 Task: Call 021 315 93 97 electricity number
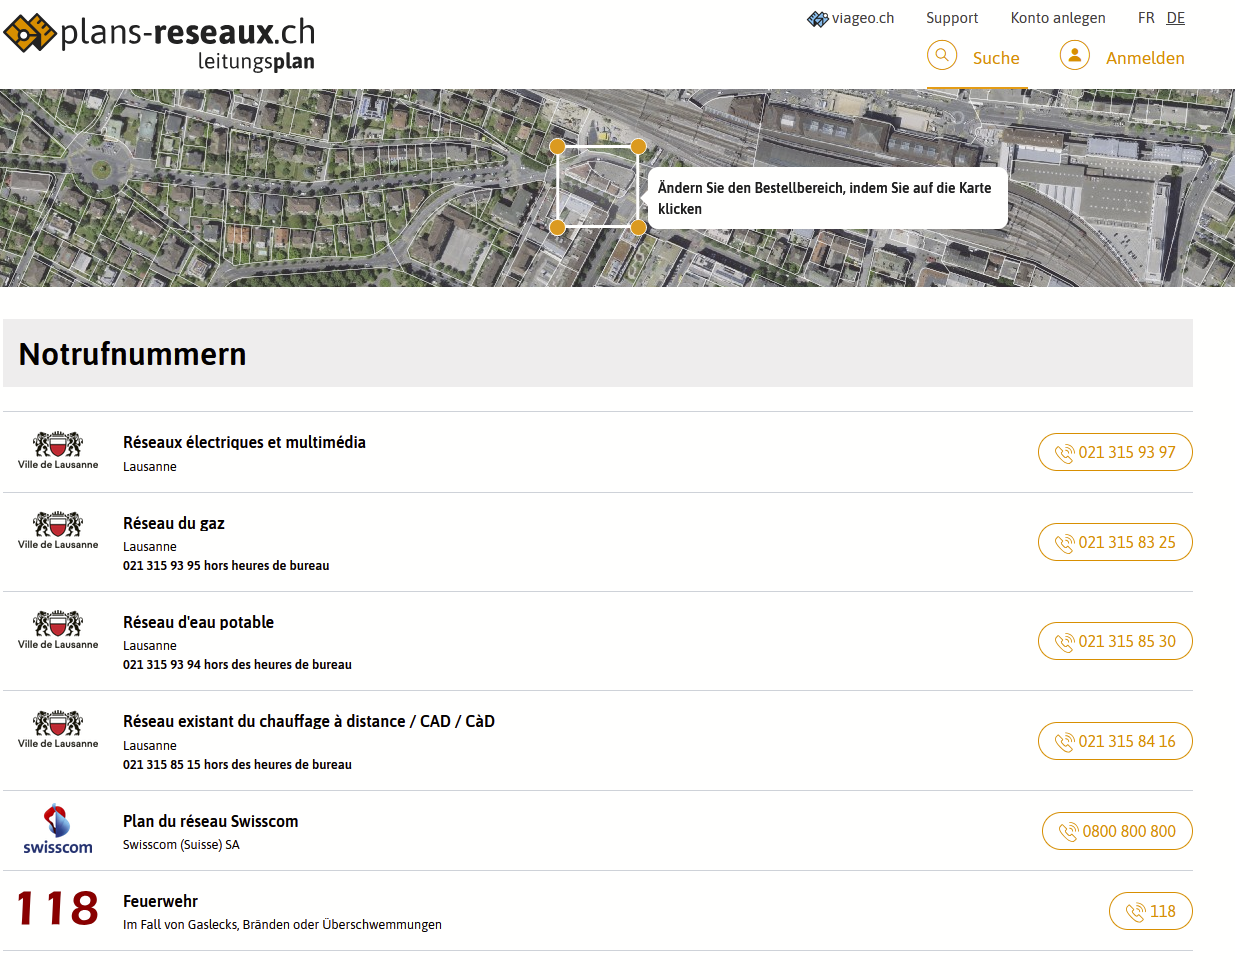(1115, 452)
